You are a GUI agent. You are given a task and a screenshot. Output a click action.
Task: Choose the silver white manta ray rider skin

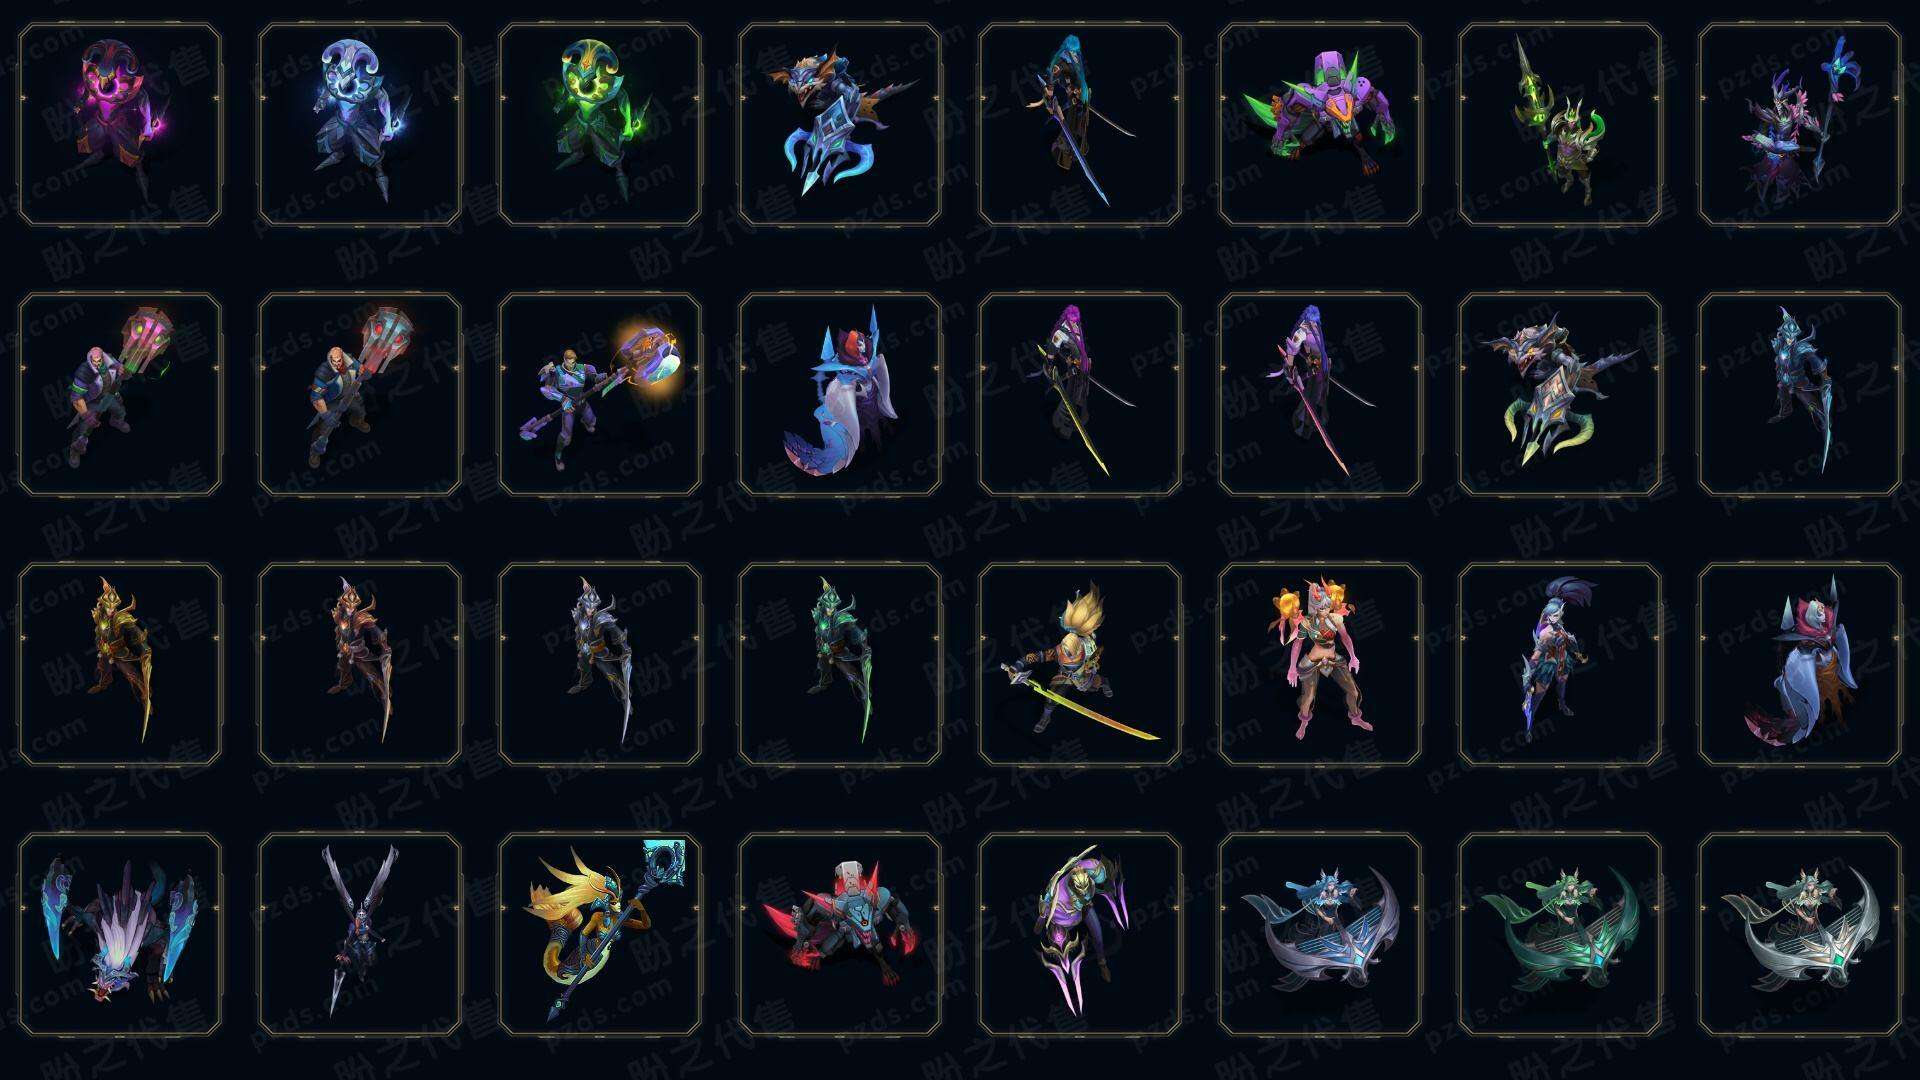[1800, 934]
